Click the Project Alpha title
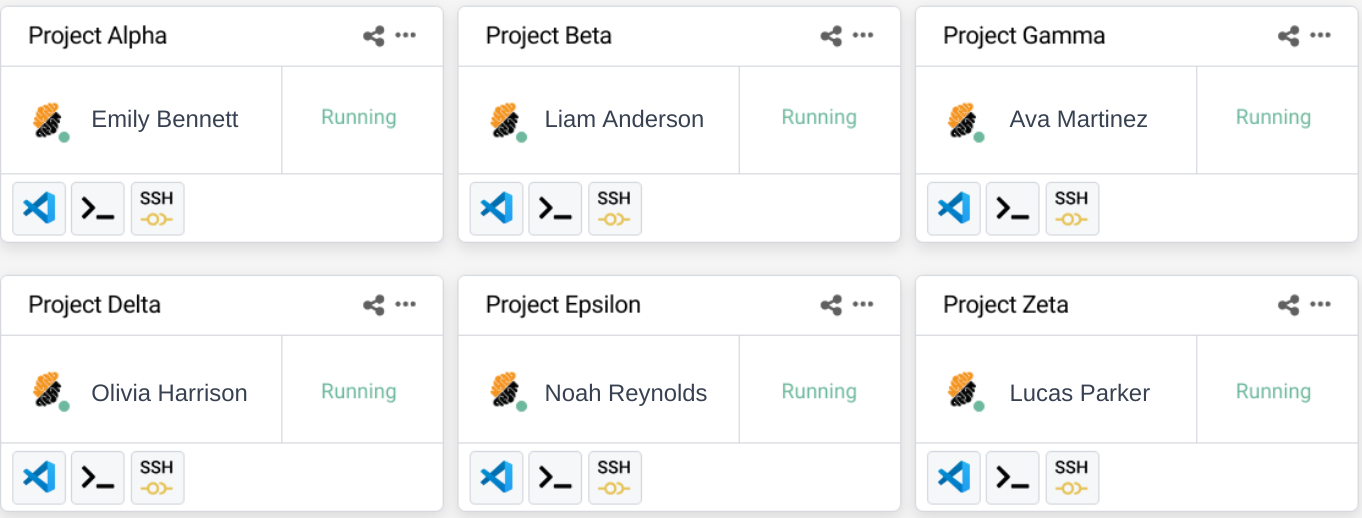Image resolution: width=1362 pixels, height=518 pixels. click(x=97, y=36)
